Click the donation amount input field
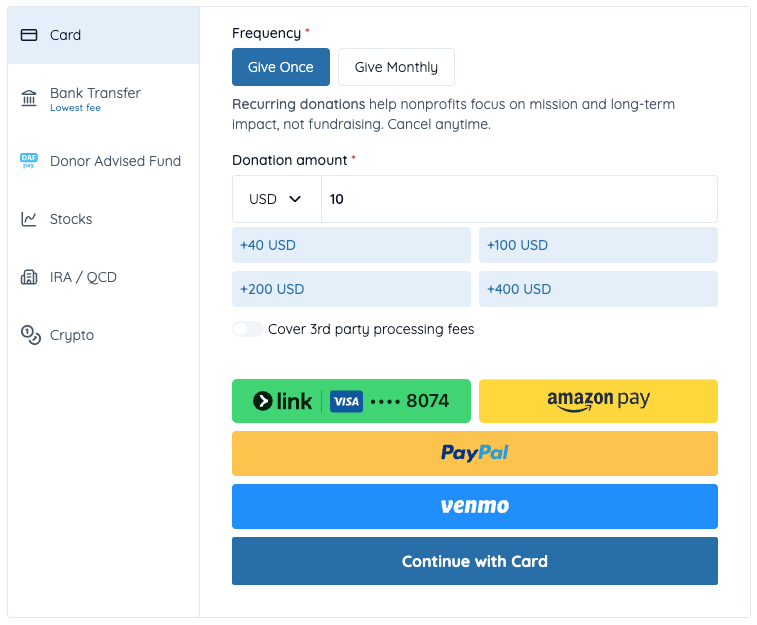This screenshot has width=757, height=625. 519,199
